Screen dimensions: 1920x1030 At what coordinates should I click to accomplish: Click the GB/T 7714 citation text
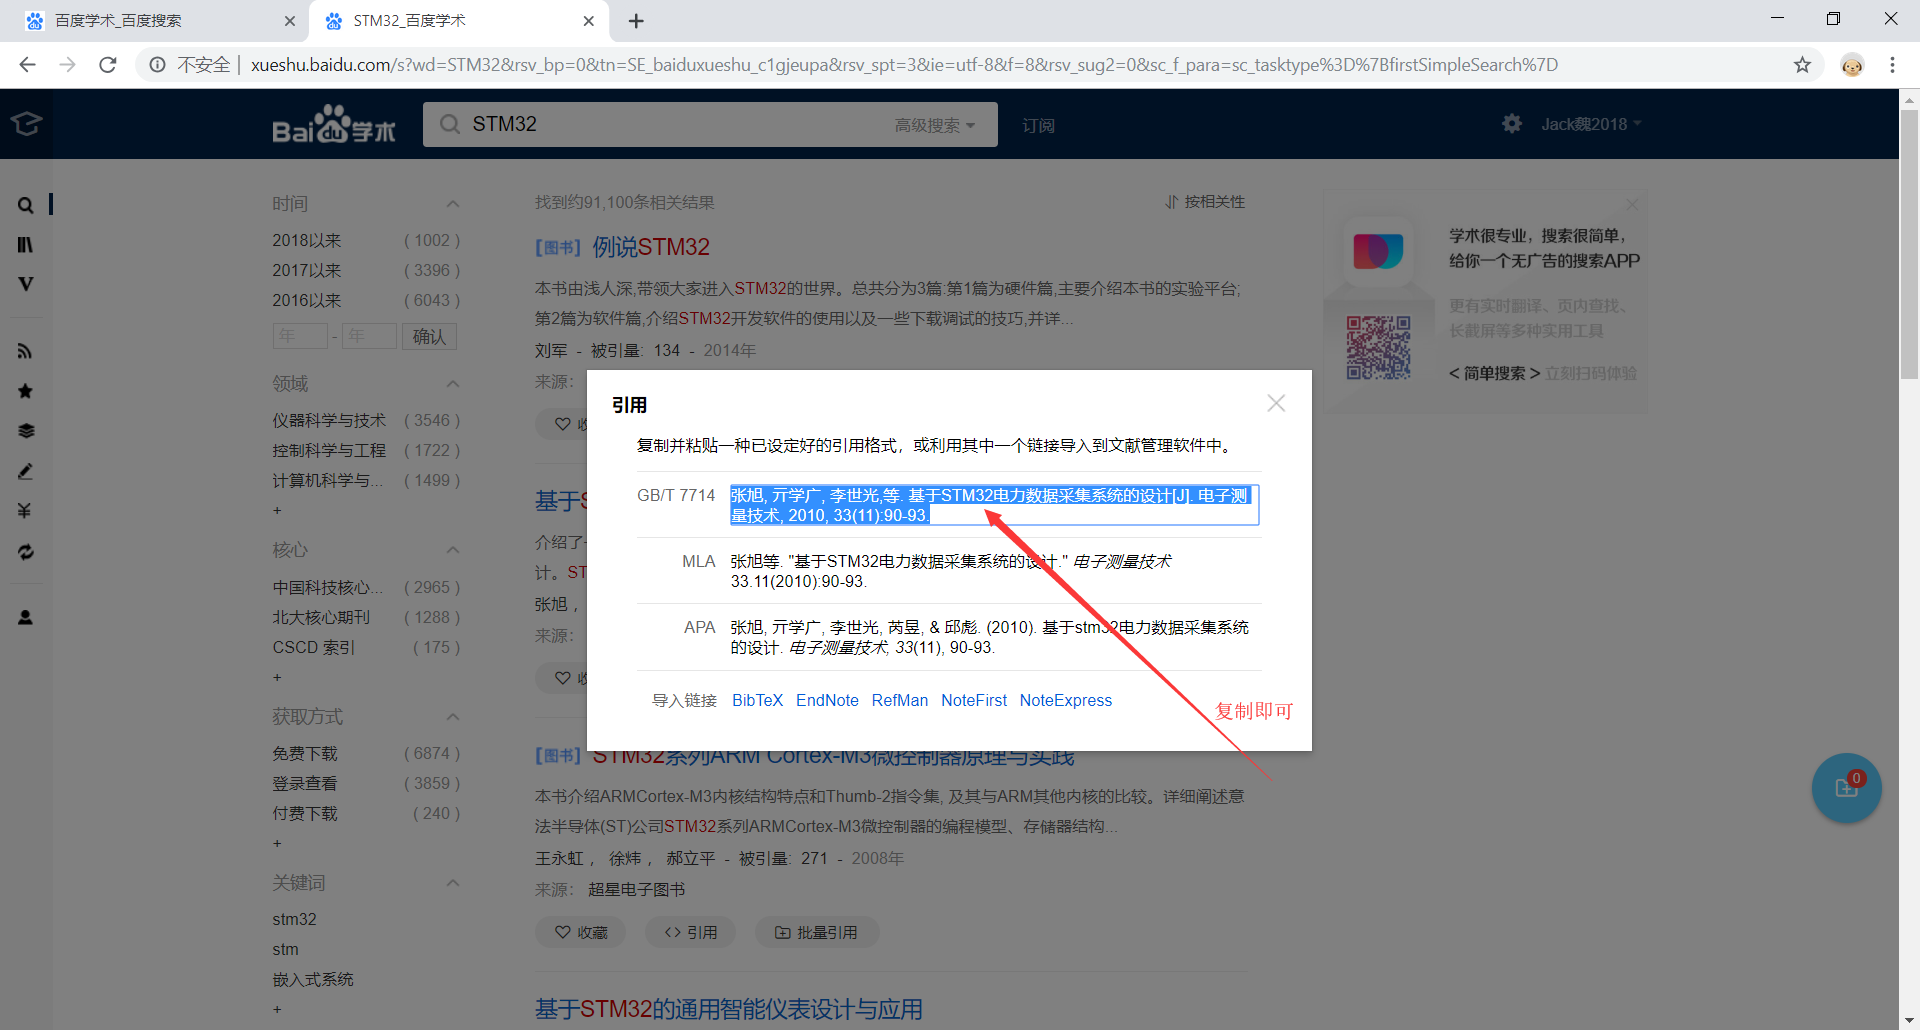994,505
